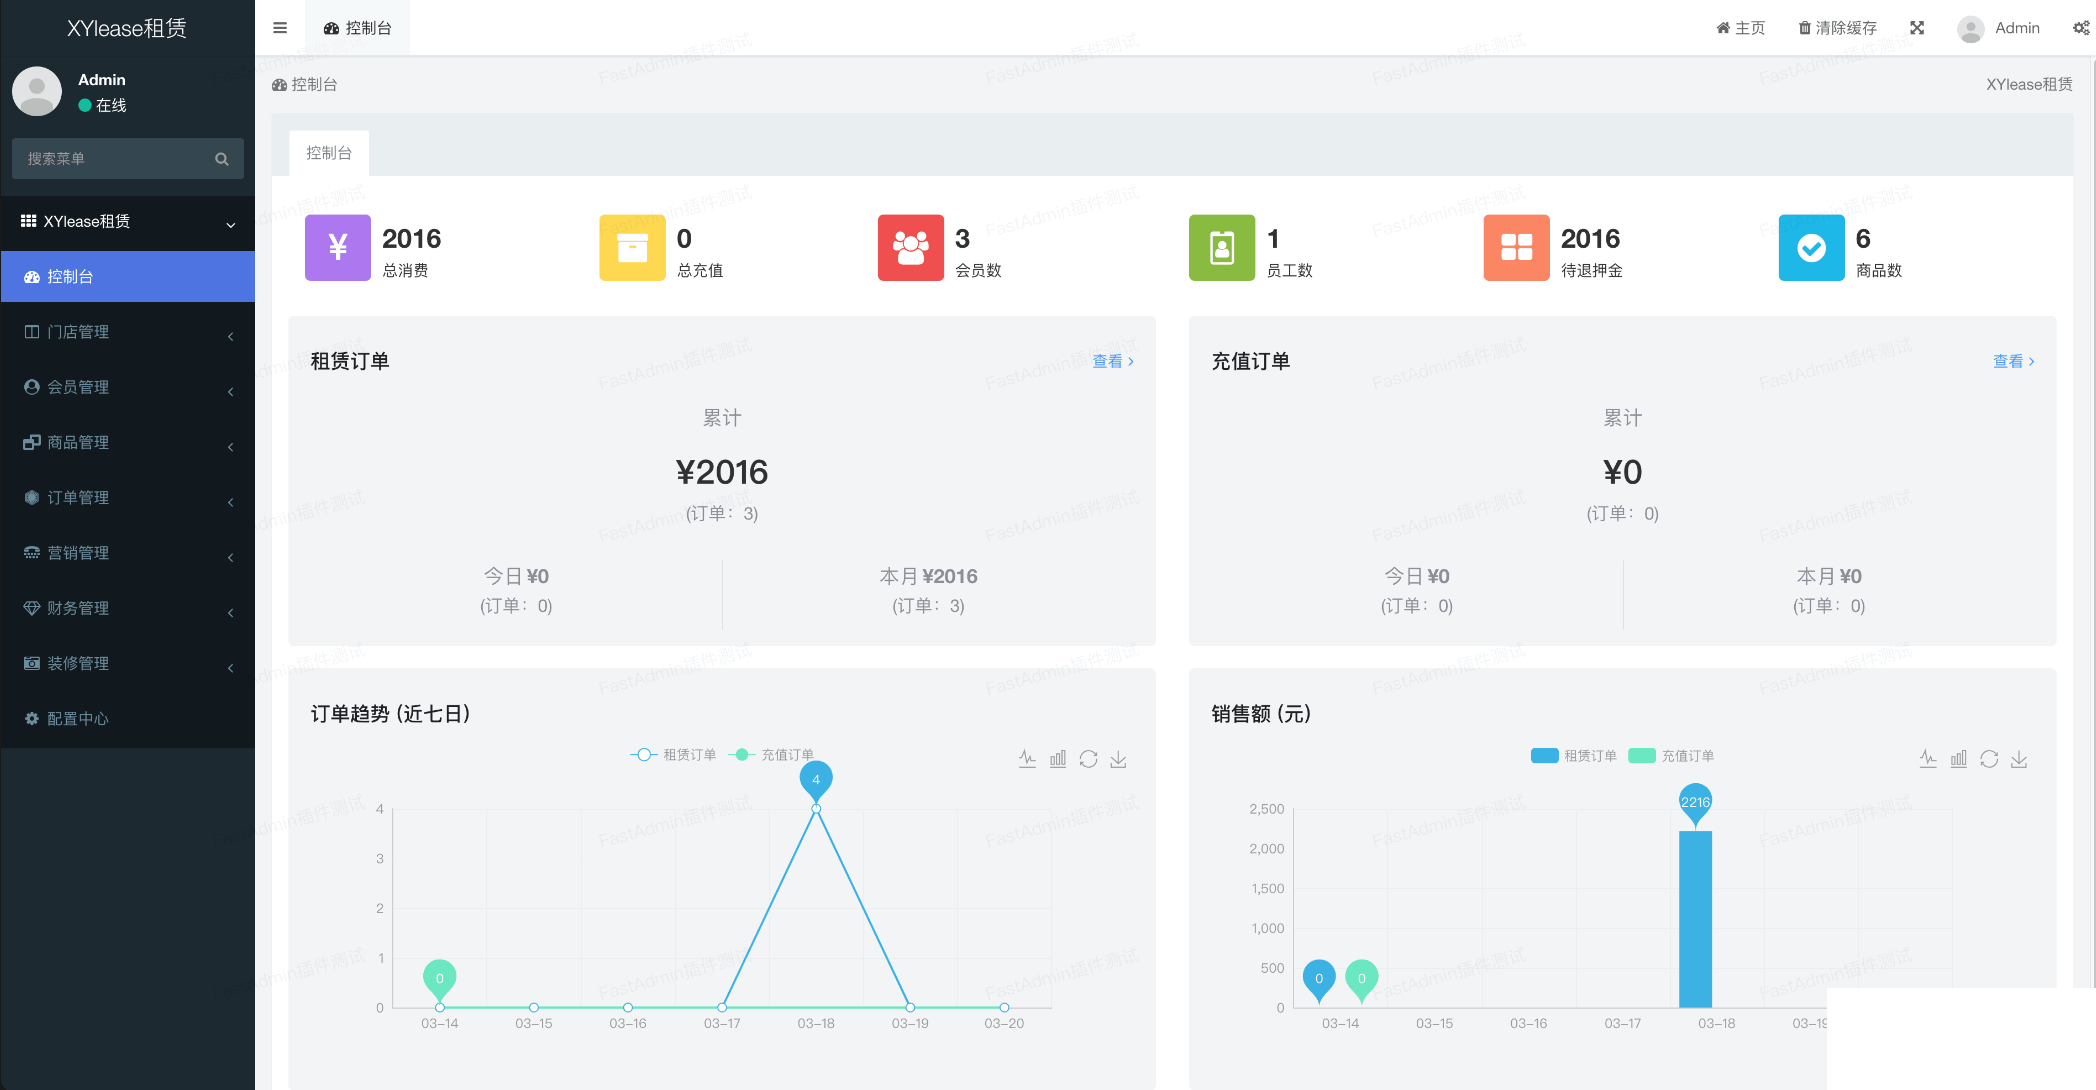
Task: Restore the order trend chart
Action: 1088,759
